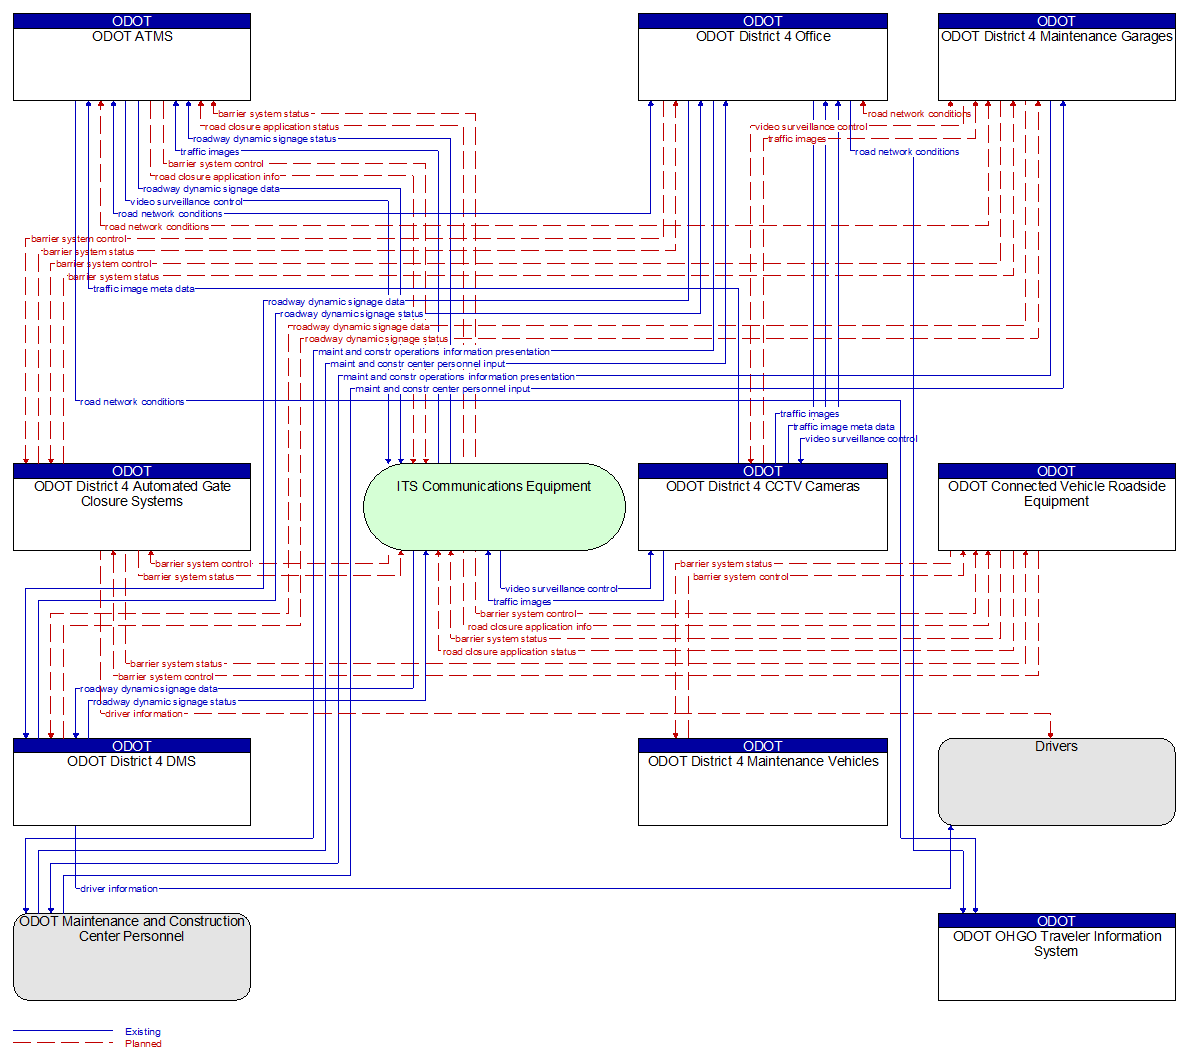Select blue road network conditions label under District 4 Office
The height and width of the screenshot is (1062, 1186).
pos(907,152)
